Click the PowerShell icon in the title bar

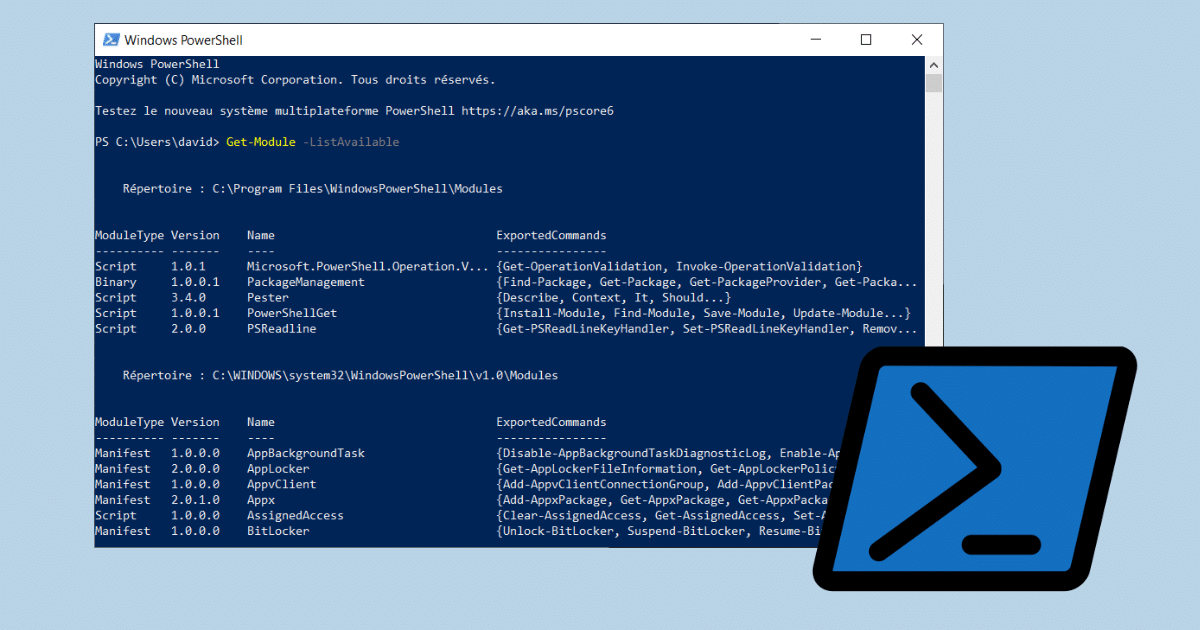[x=110, y=40]
